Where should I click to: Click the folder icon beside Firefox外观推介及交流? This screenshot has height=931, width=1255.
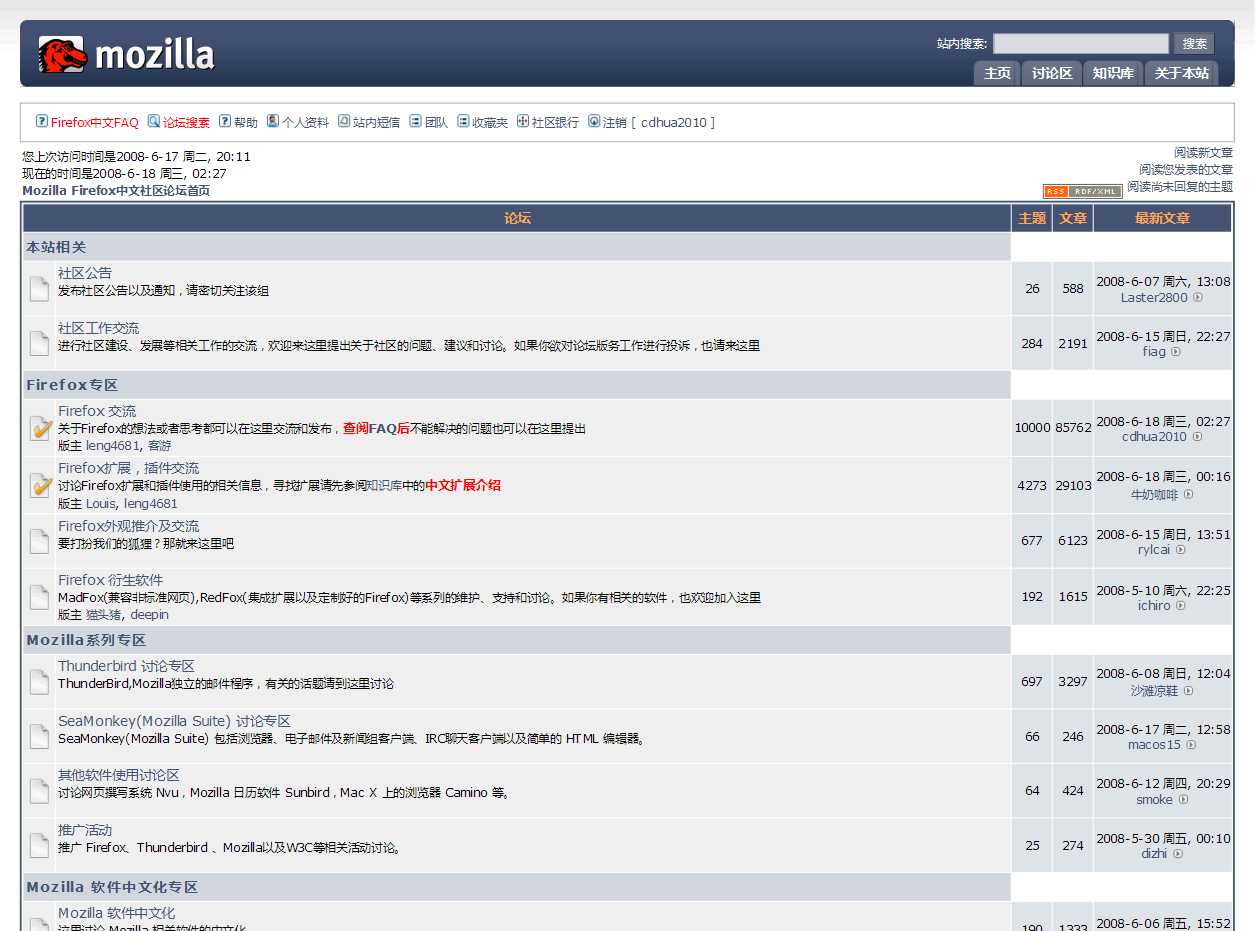[x=39, y=542]
